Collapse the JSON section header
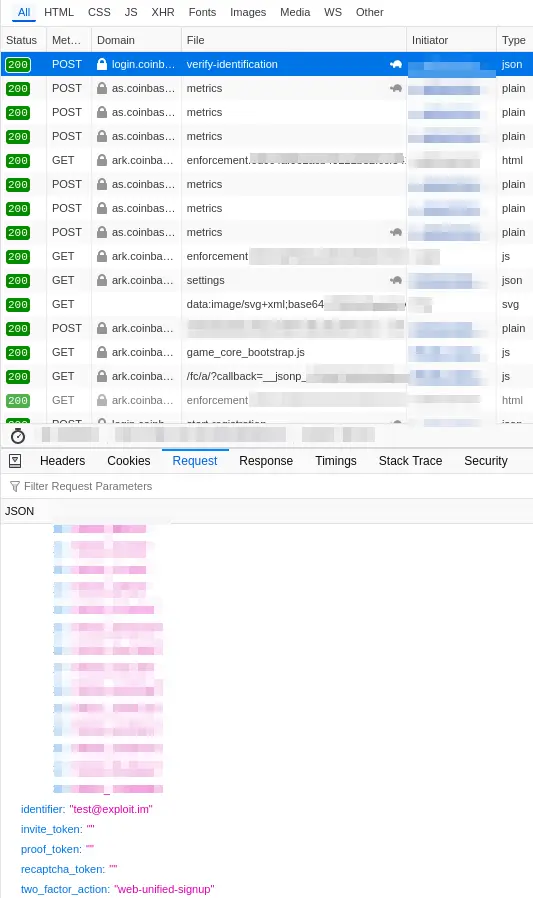This screenshot has width=533, height=898. coord(266,511)
